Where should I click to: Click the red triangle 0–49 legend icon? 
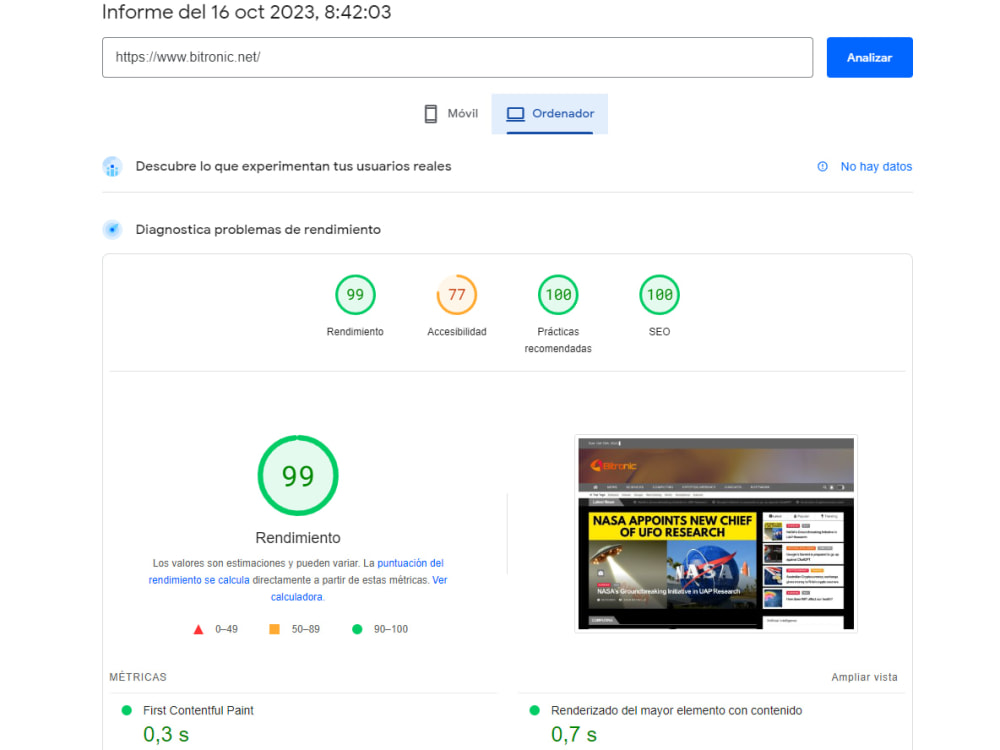click(198, 629)
